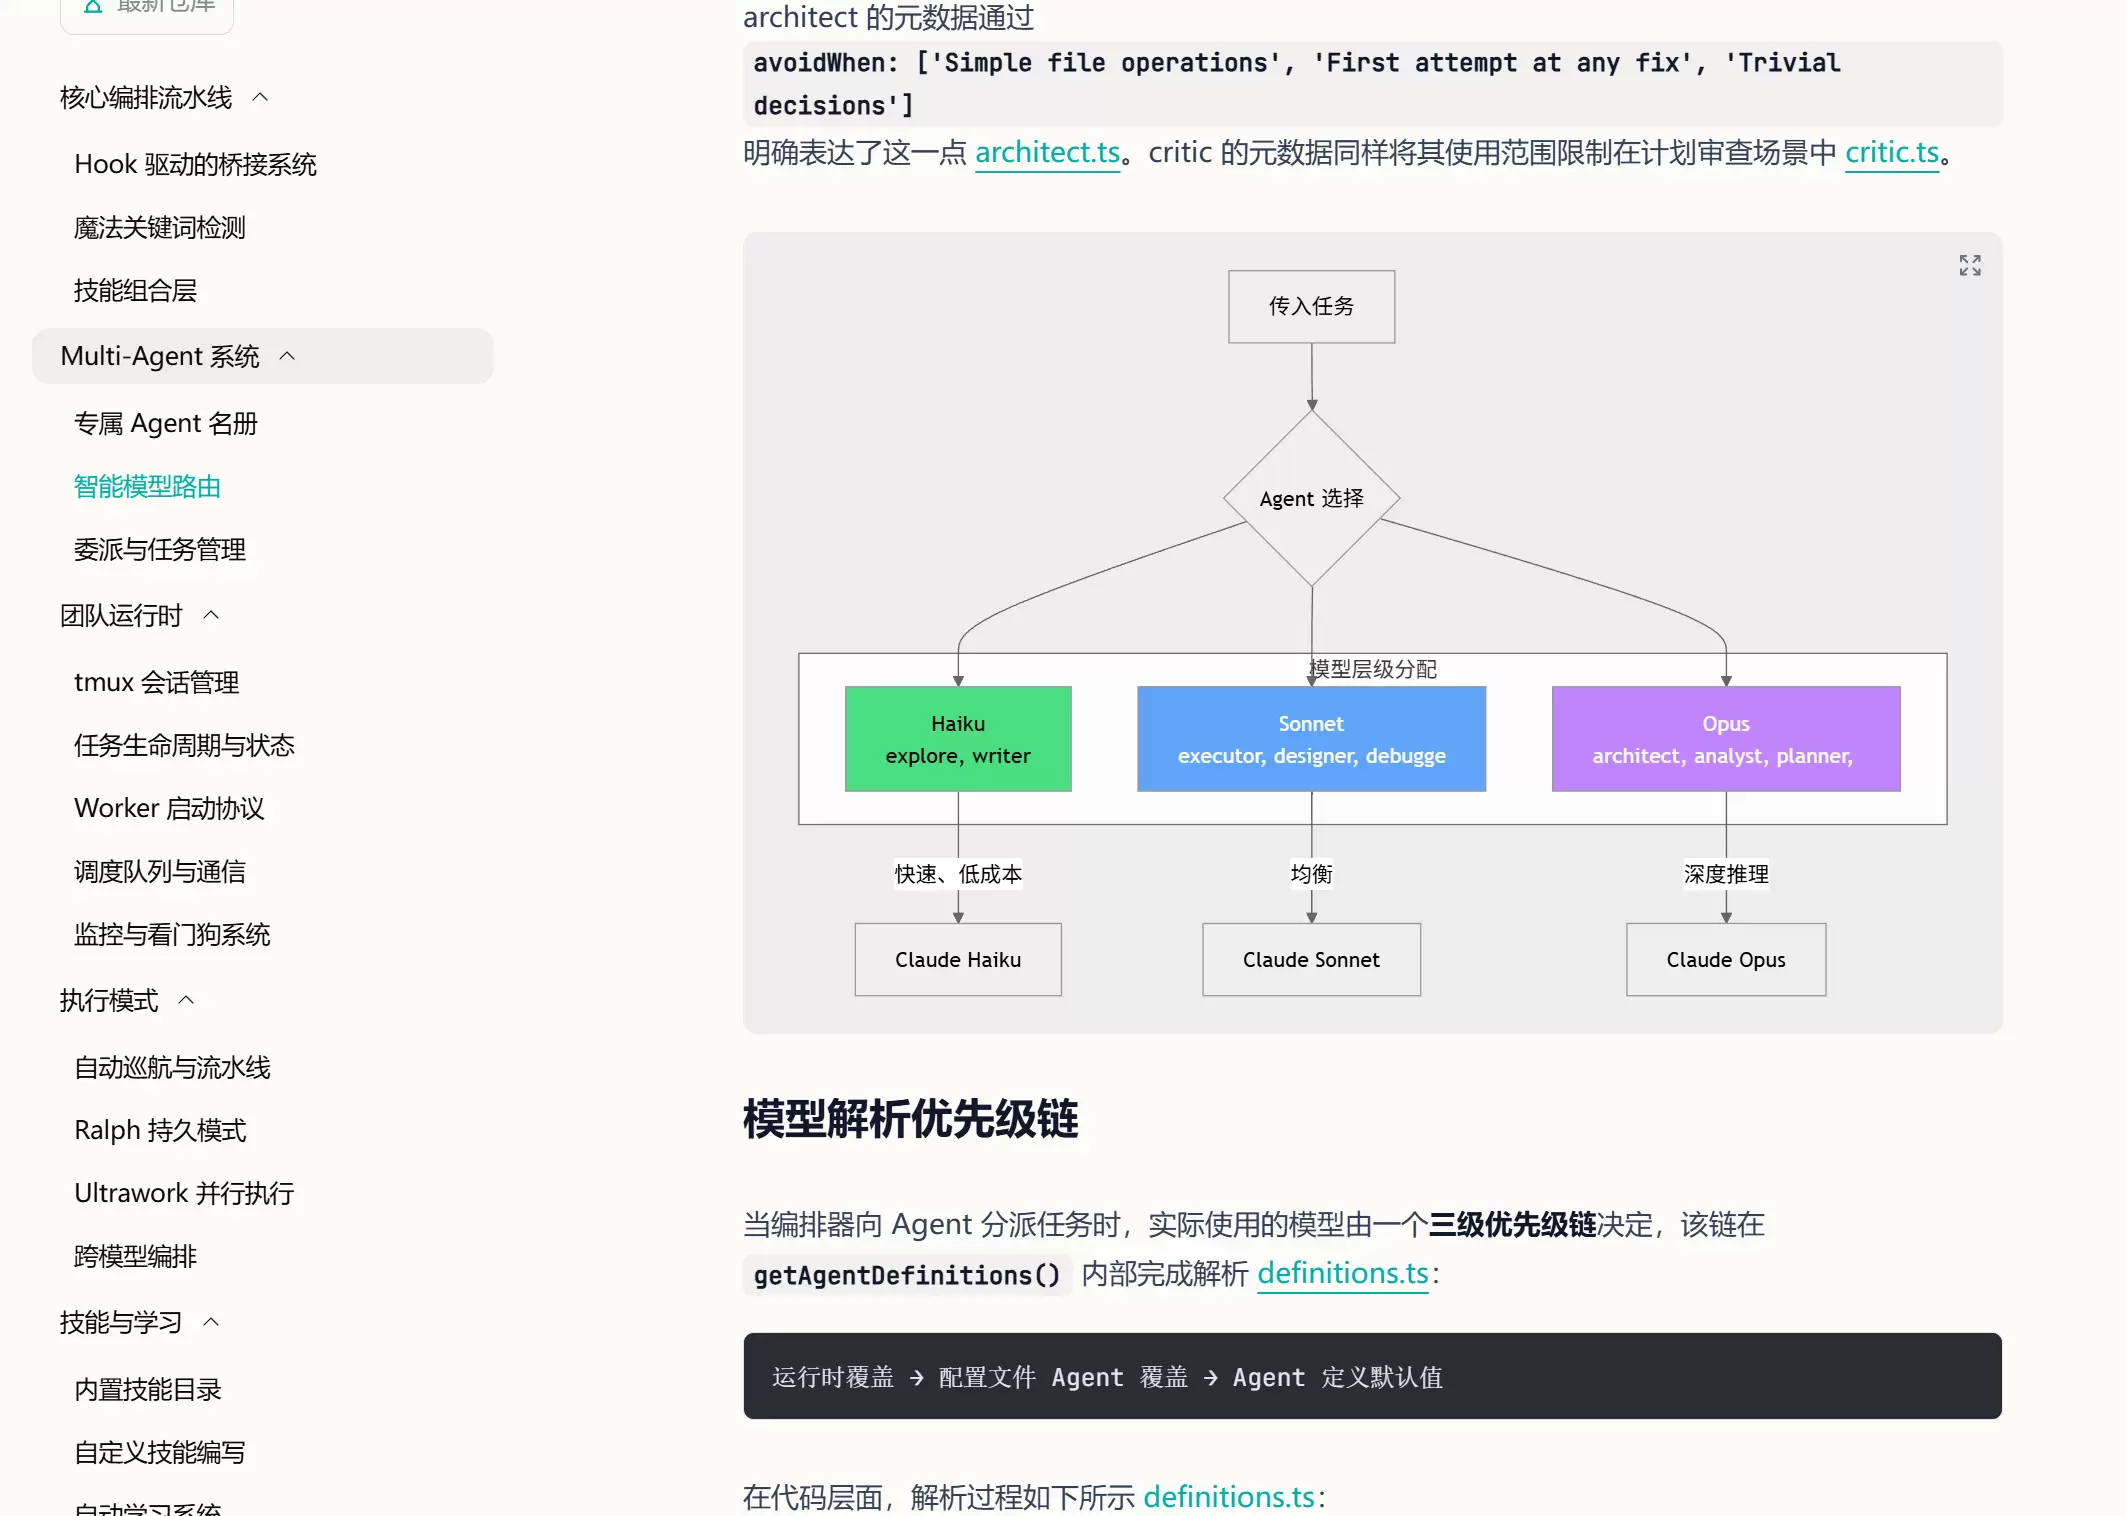Open the 跨模型编排 page
This screenshot has width=2126, height=1516.
pos(136,1256)
